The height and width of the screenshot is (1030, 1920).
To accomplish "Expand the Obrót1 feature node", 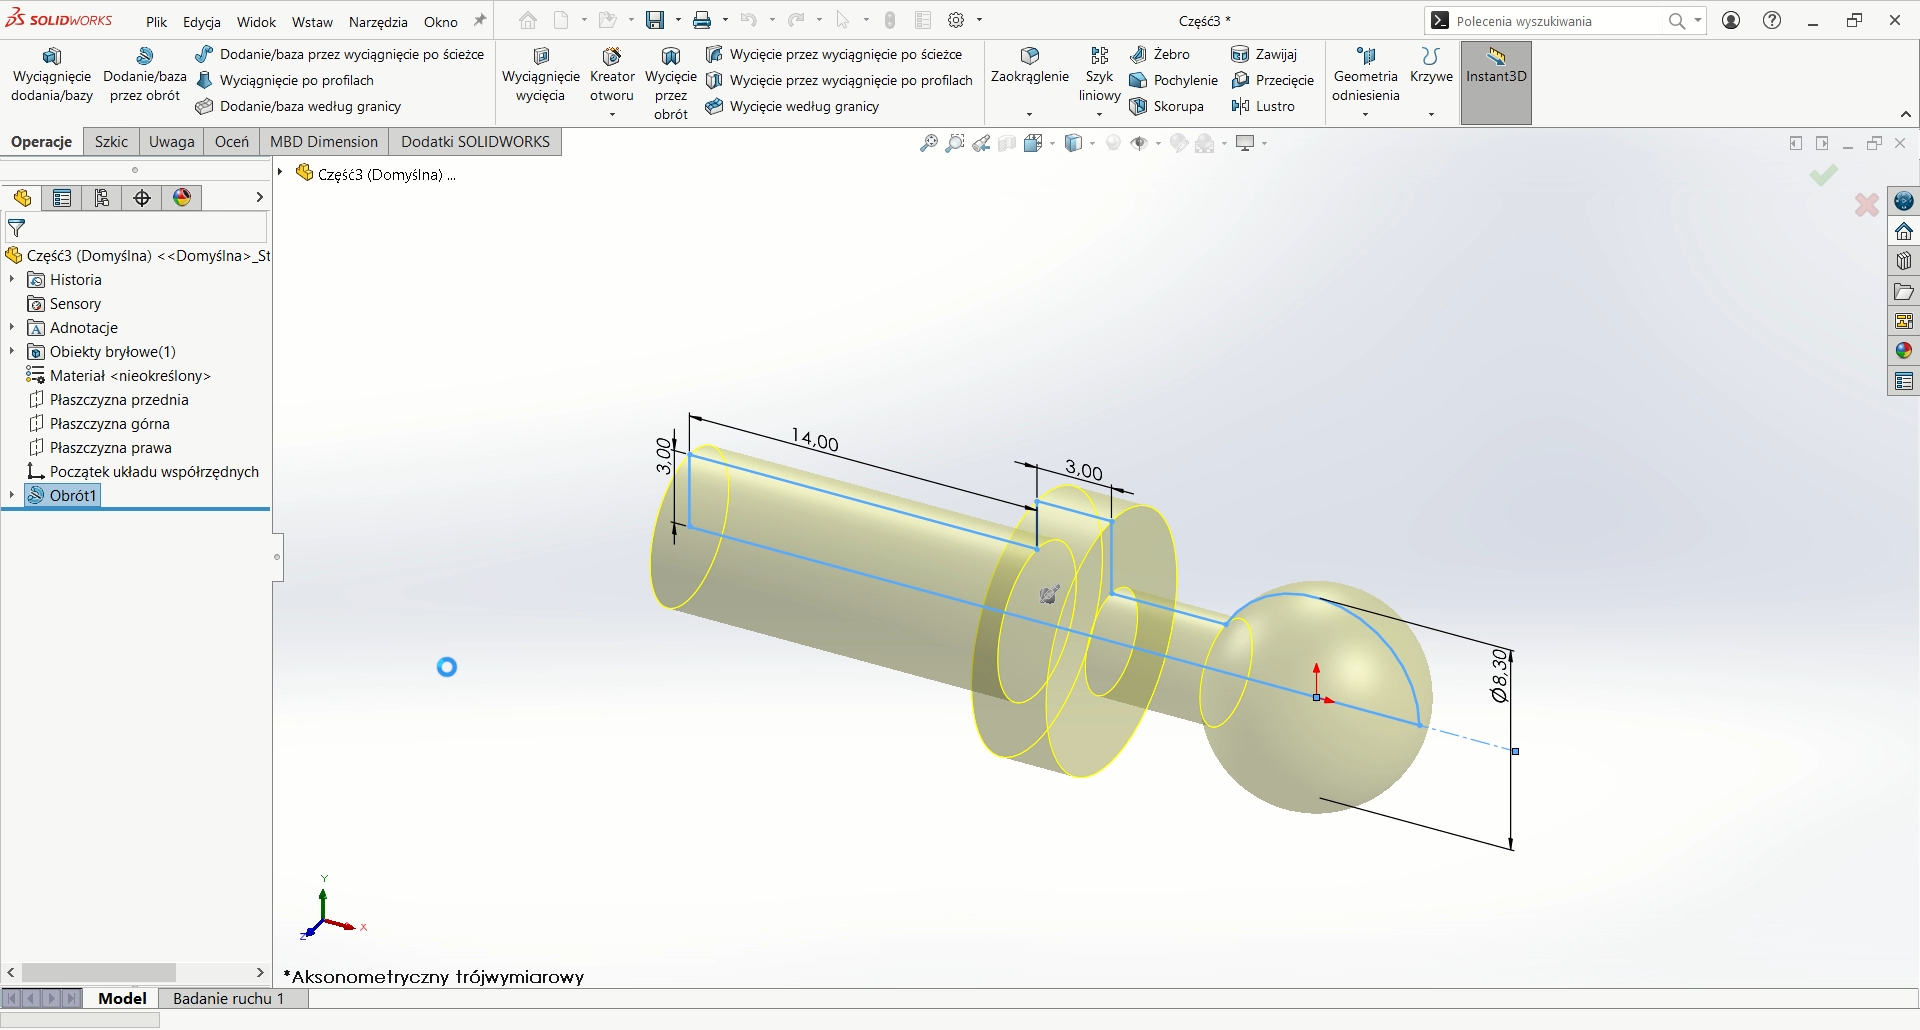I will 12,495.
